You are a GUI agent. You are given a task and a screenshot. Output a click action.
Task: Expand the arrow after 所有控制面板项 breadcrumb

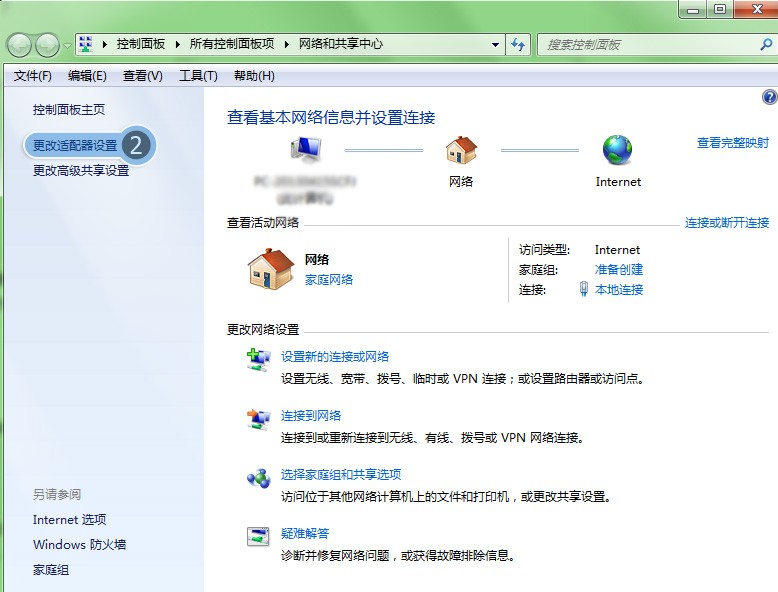287,44
